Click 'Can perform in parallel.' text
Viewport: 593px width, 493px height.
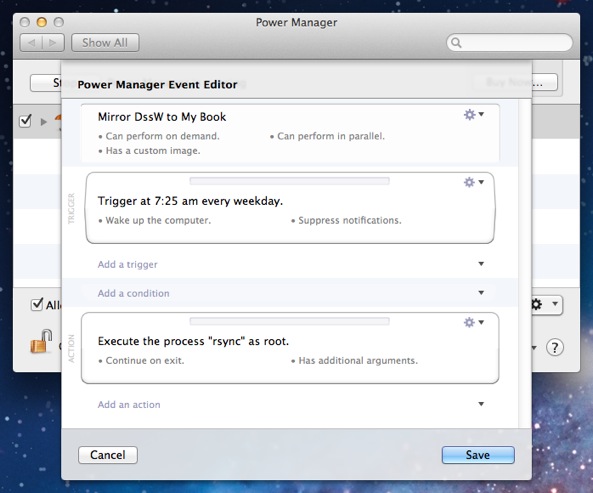pyautogui.click(x=331, y=136)
